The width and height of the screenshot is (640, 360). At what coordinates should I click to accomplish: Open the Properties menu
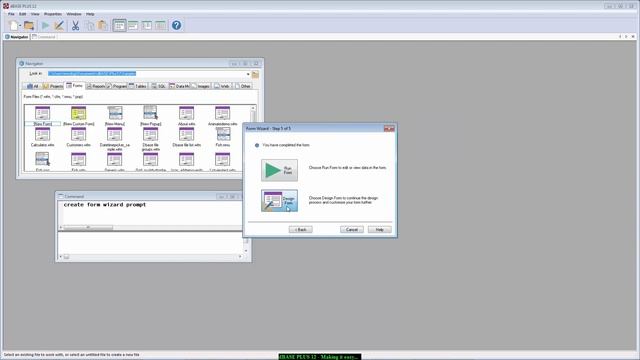click(x=53, y=14)
